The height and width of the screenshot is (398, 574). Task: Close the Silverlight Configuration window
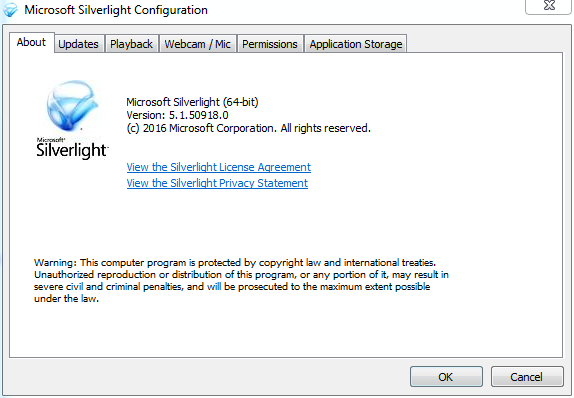549,6
